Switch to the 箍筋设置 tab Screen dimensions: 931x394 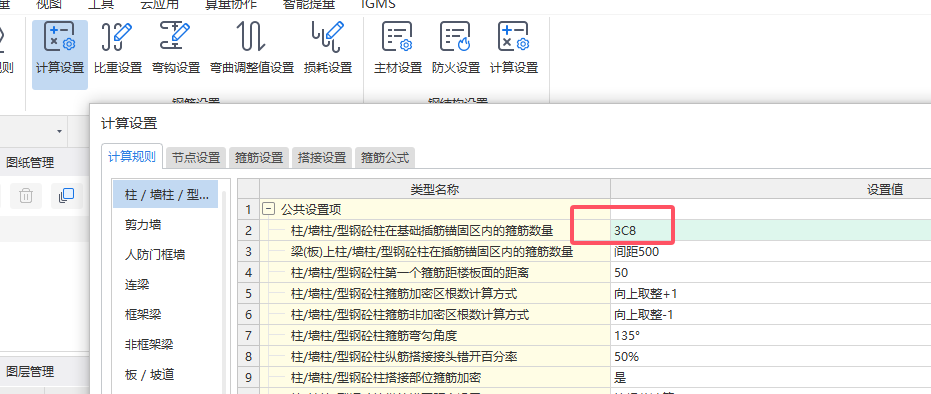pyautogui.click(x=259, y=158)
